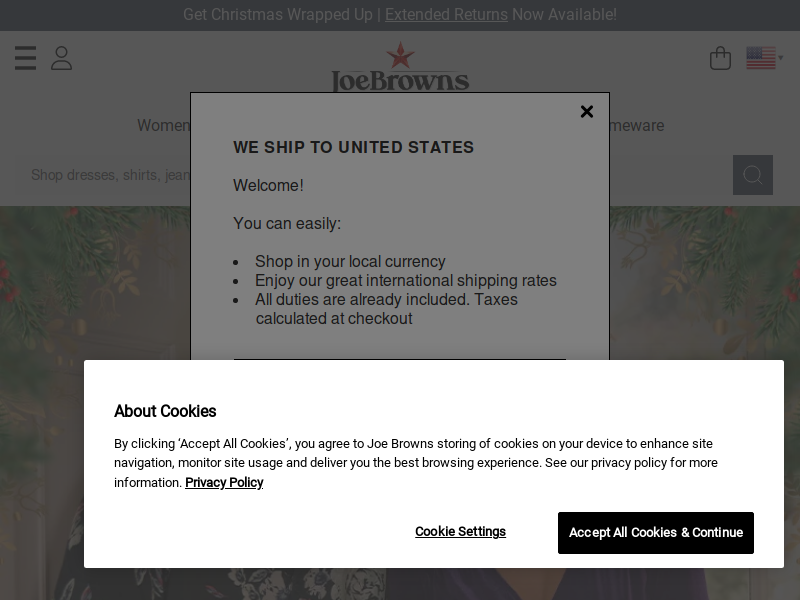Click the About Cookies heading
Viewport: 800px width, 600px height.
pos(165,411)
